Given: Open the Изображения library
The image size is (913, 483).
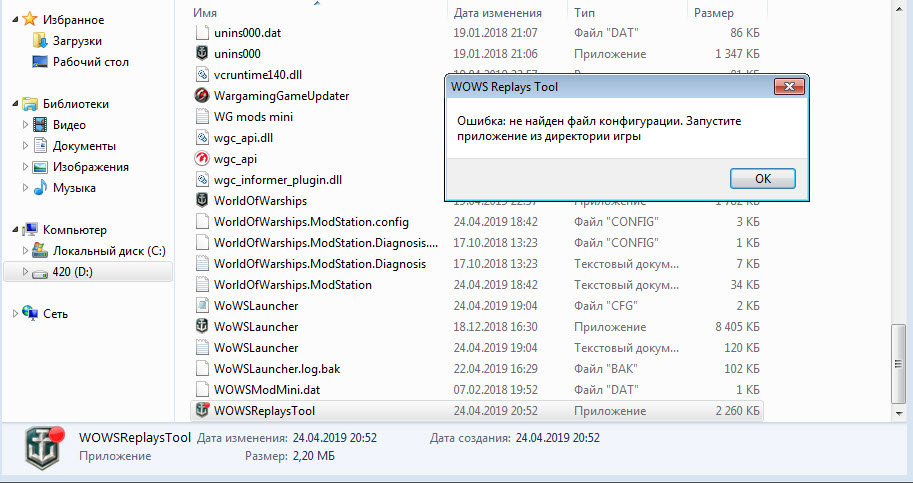Looking at the screenshot, I should coord(90,167).
